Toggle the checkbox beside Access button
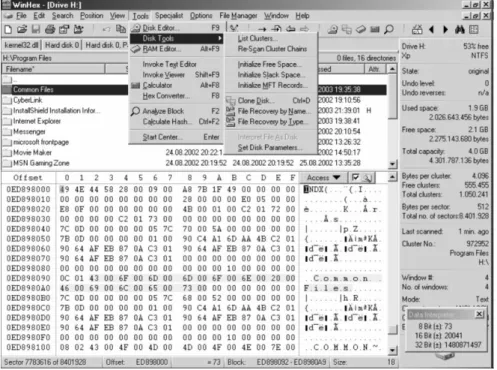The image size is (497, 370). coord(355,178)
